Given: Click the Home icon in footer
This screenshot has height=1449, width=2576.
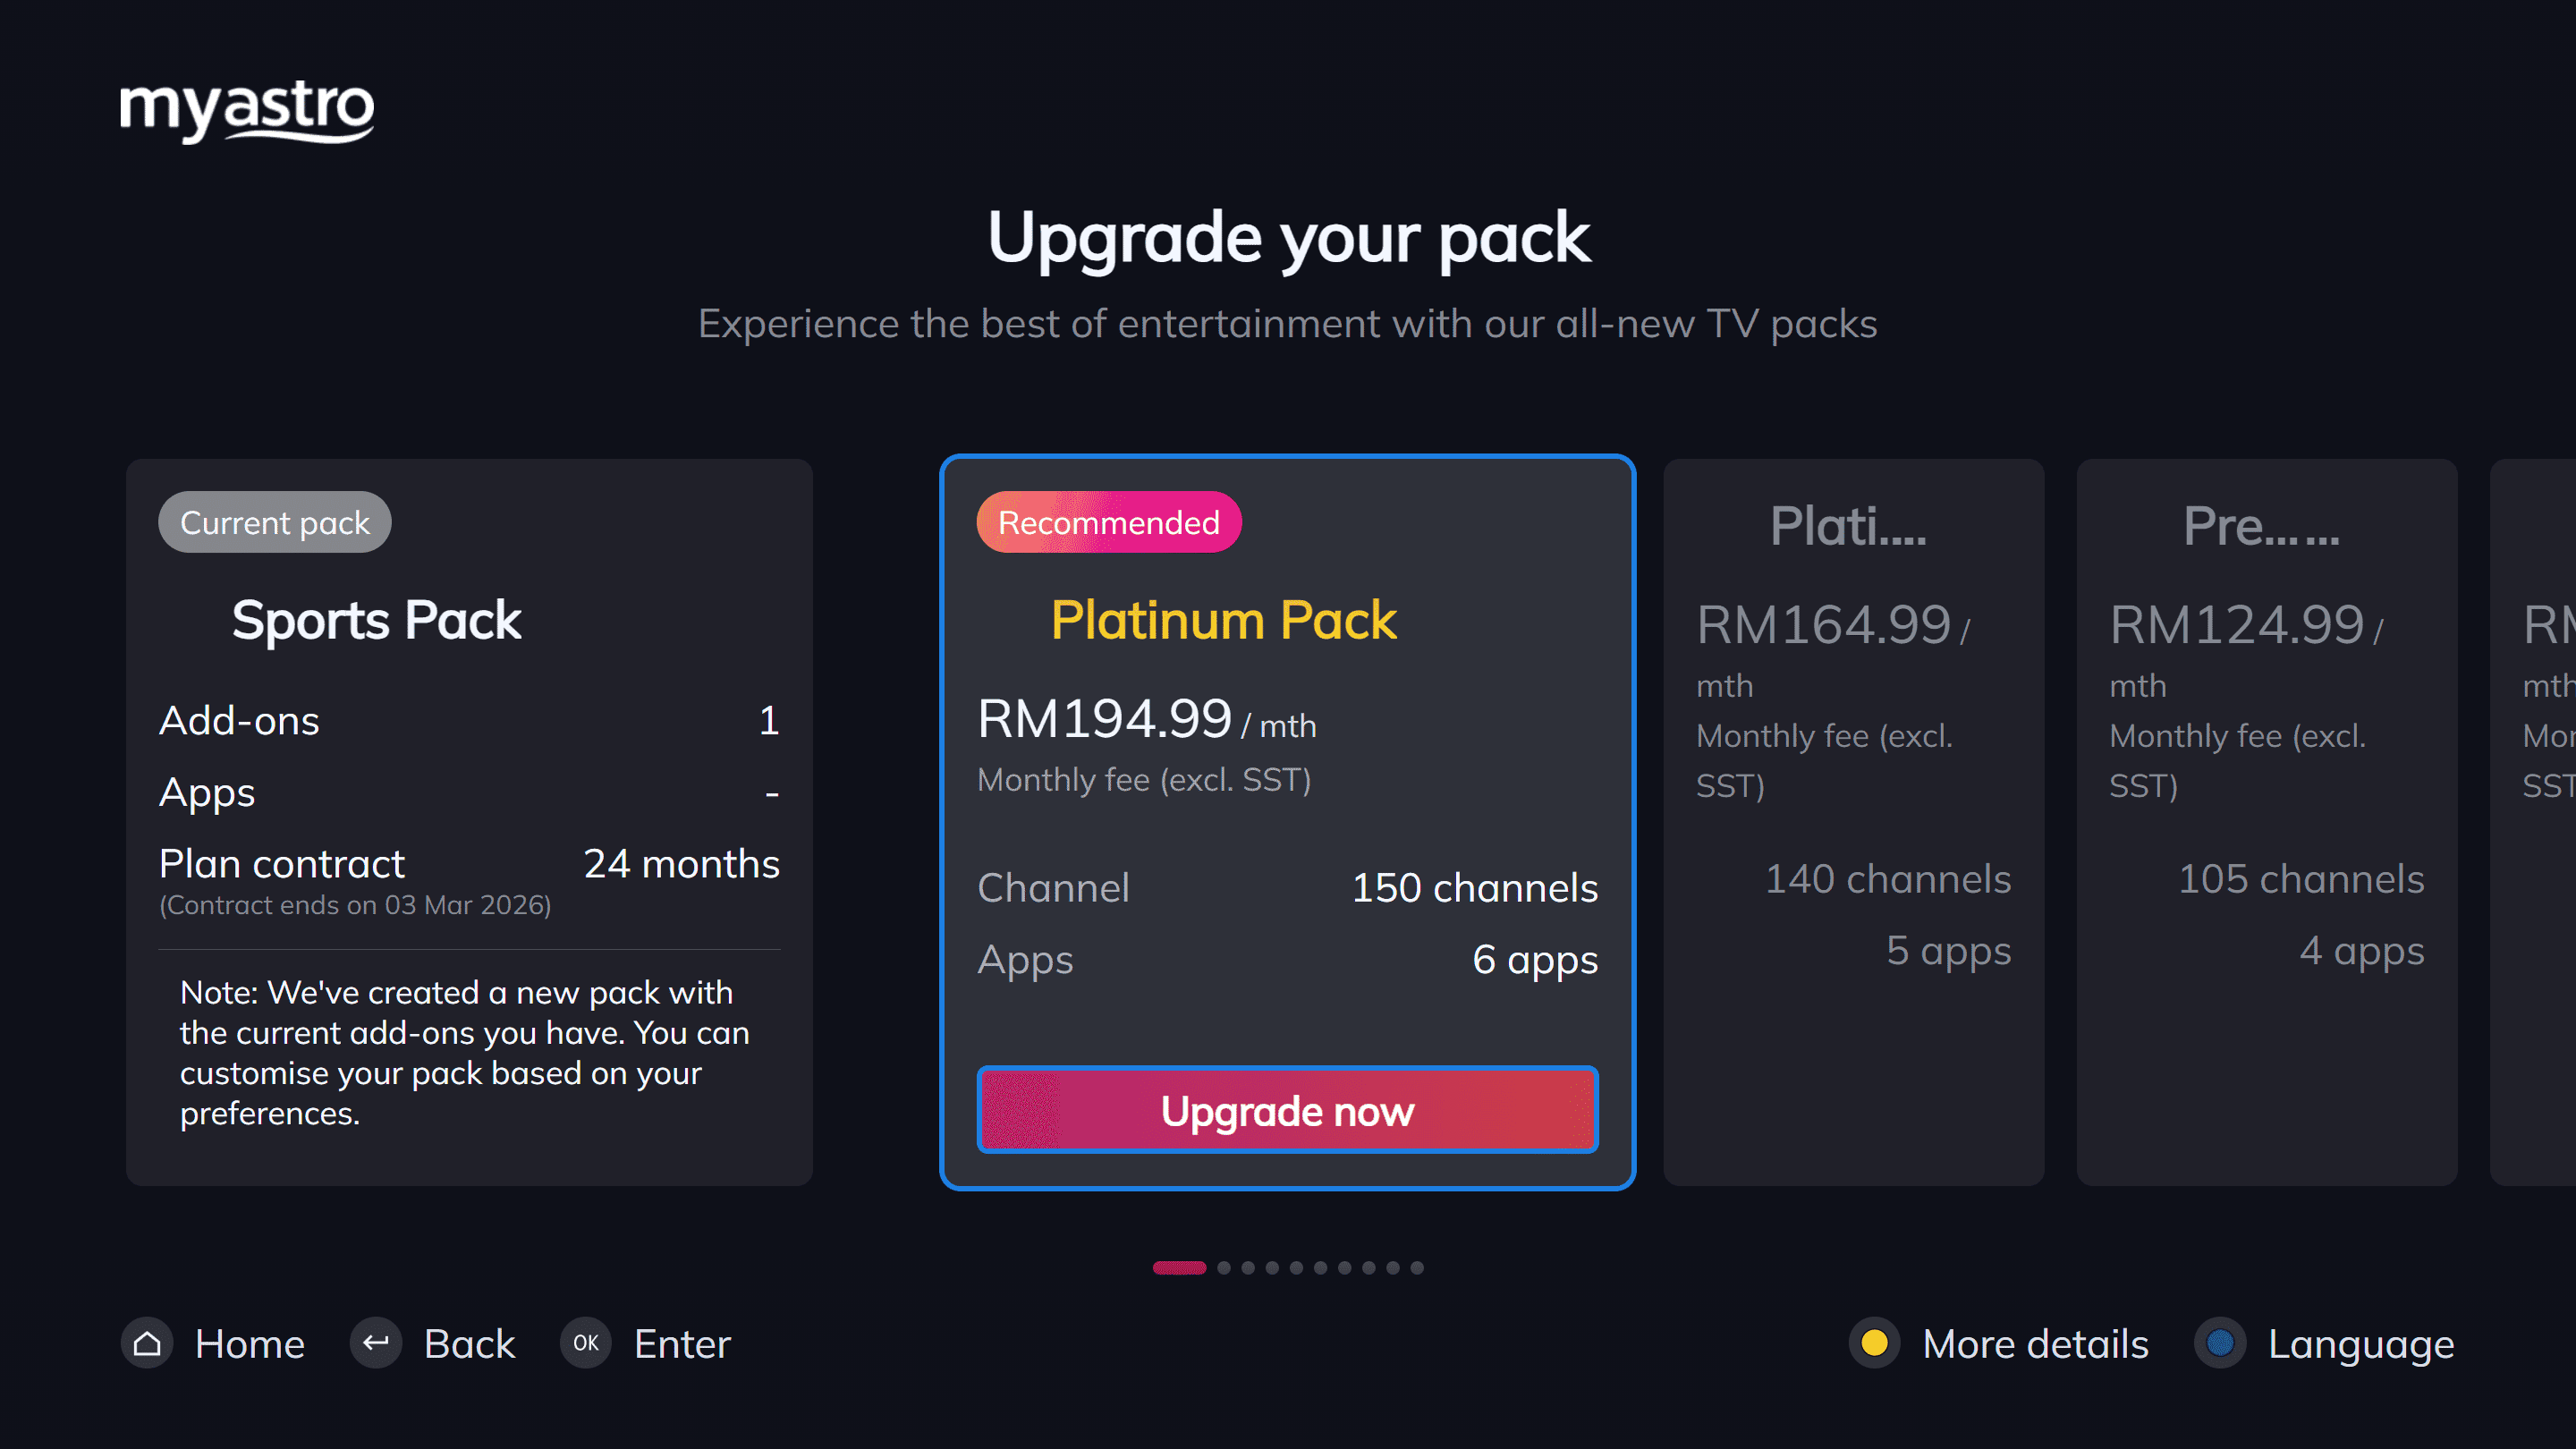Looking at the screenshot, I should click(147, 1343).
